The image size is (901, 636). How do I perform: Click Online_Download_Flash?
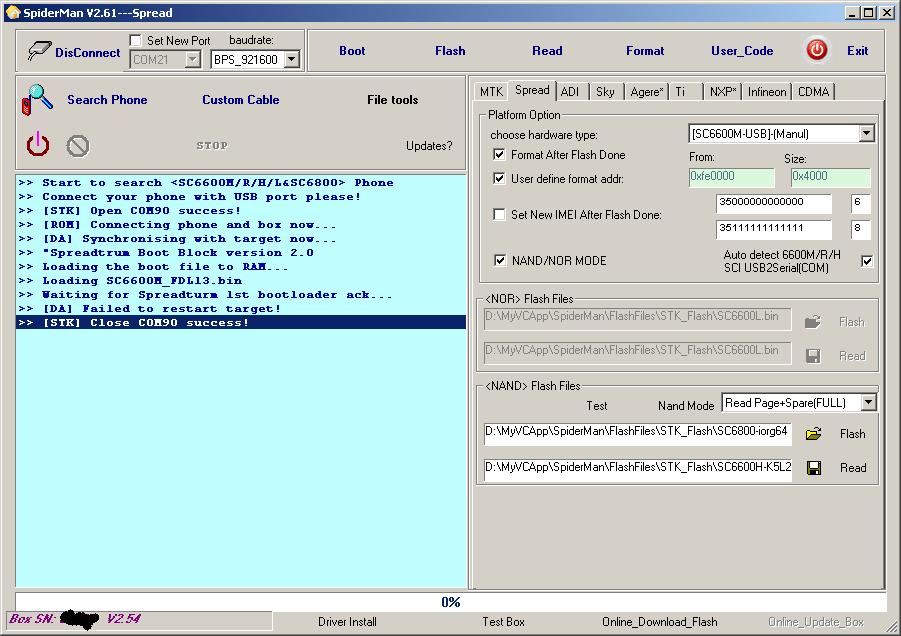click(660, 622)
